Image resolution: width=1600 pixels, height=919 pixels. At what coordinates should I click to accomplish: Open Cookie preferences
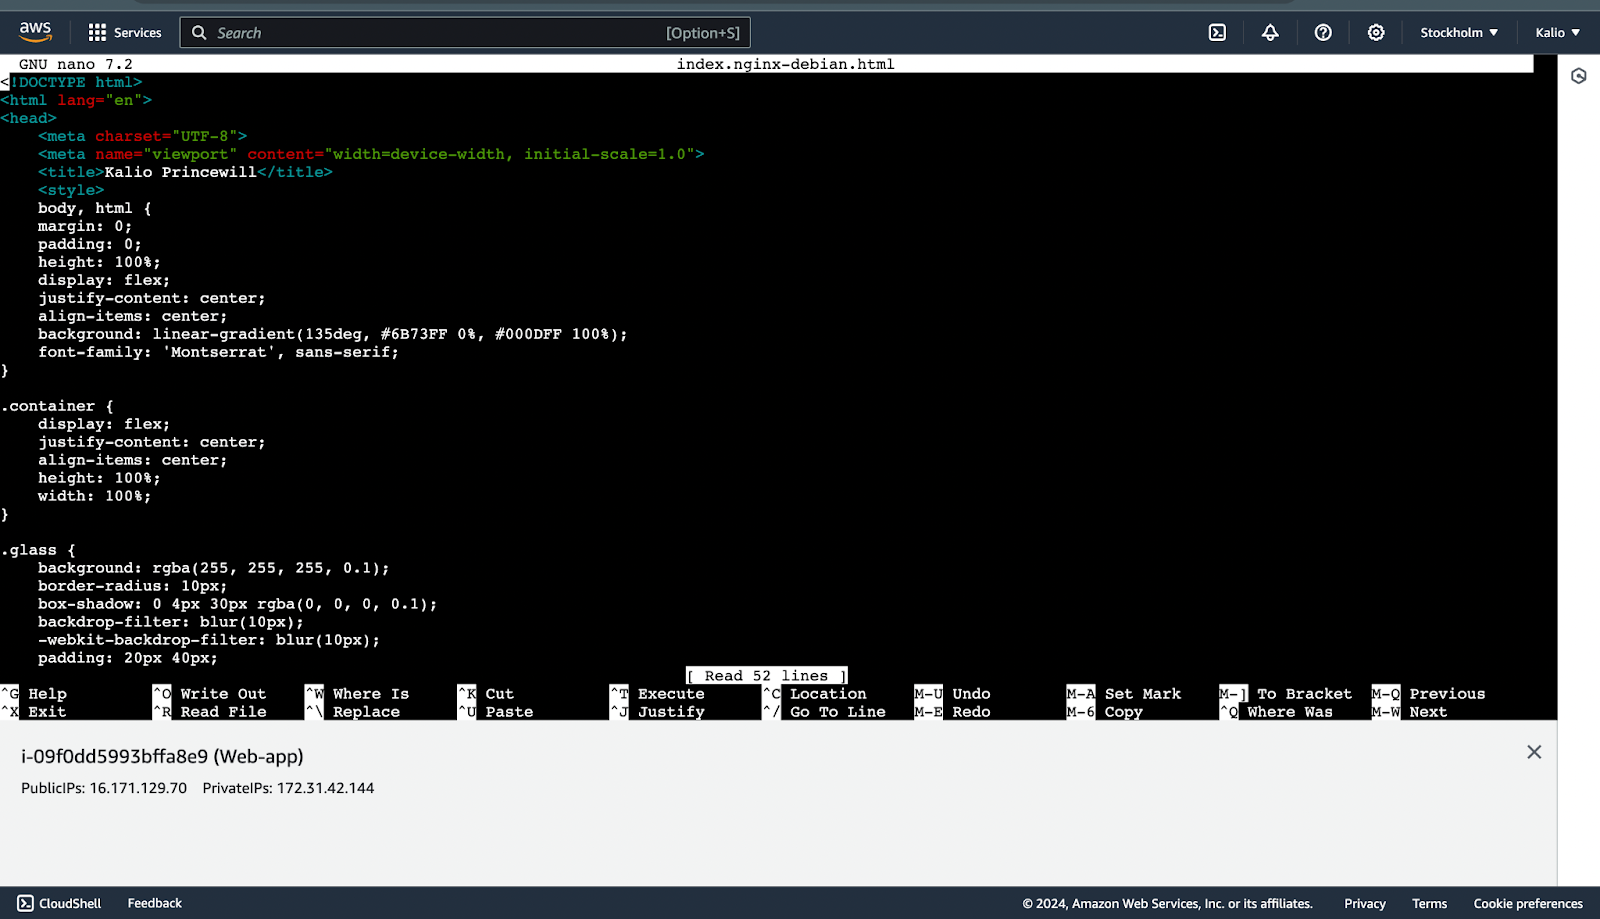point(1528,903)
